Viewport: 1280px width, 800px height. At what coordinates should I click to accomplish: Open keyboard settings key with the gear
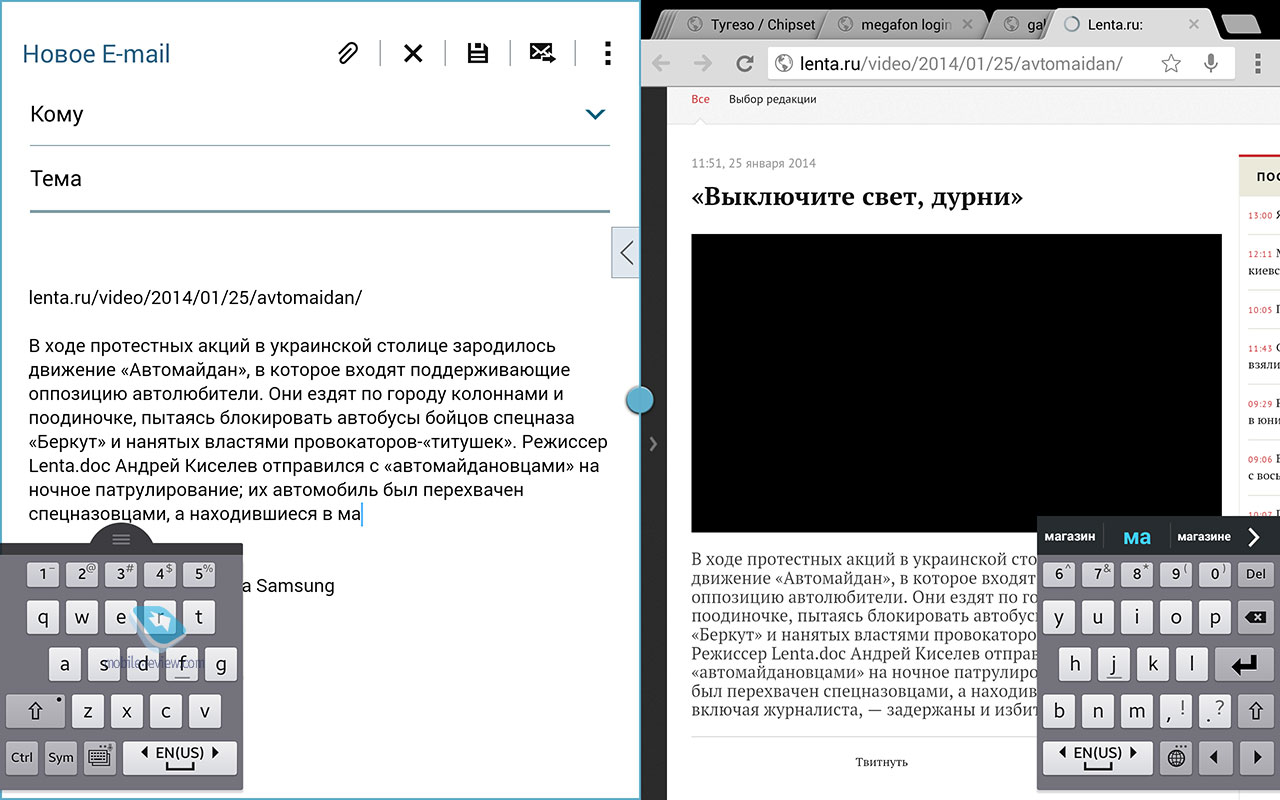pyautogui.click(x=99, y=757)
